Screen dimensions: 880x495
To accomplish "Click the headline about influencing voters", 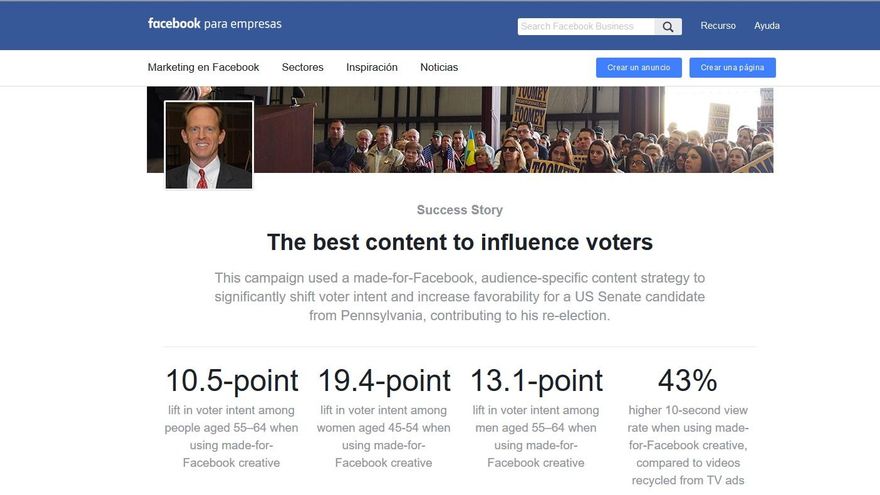I will pos(460,242).
